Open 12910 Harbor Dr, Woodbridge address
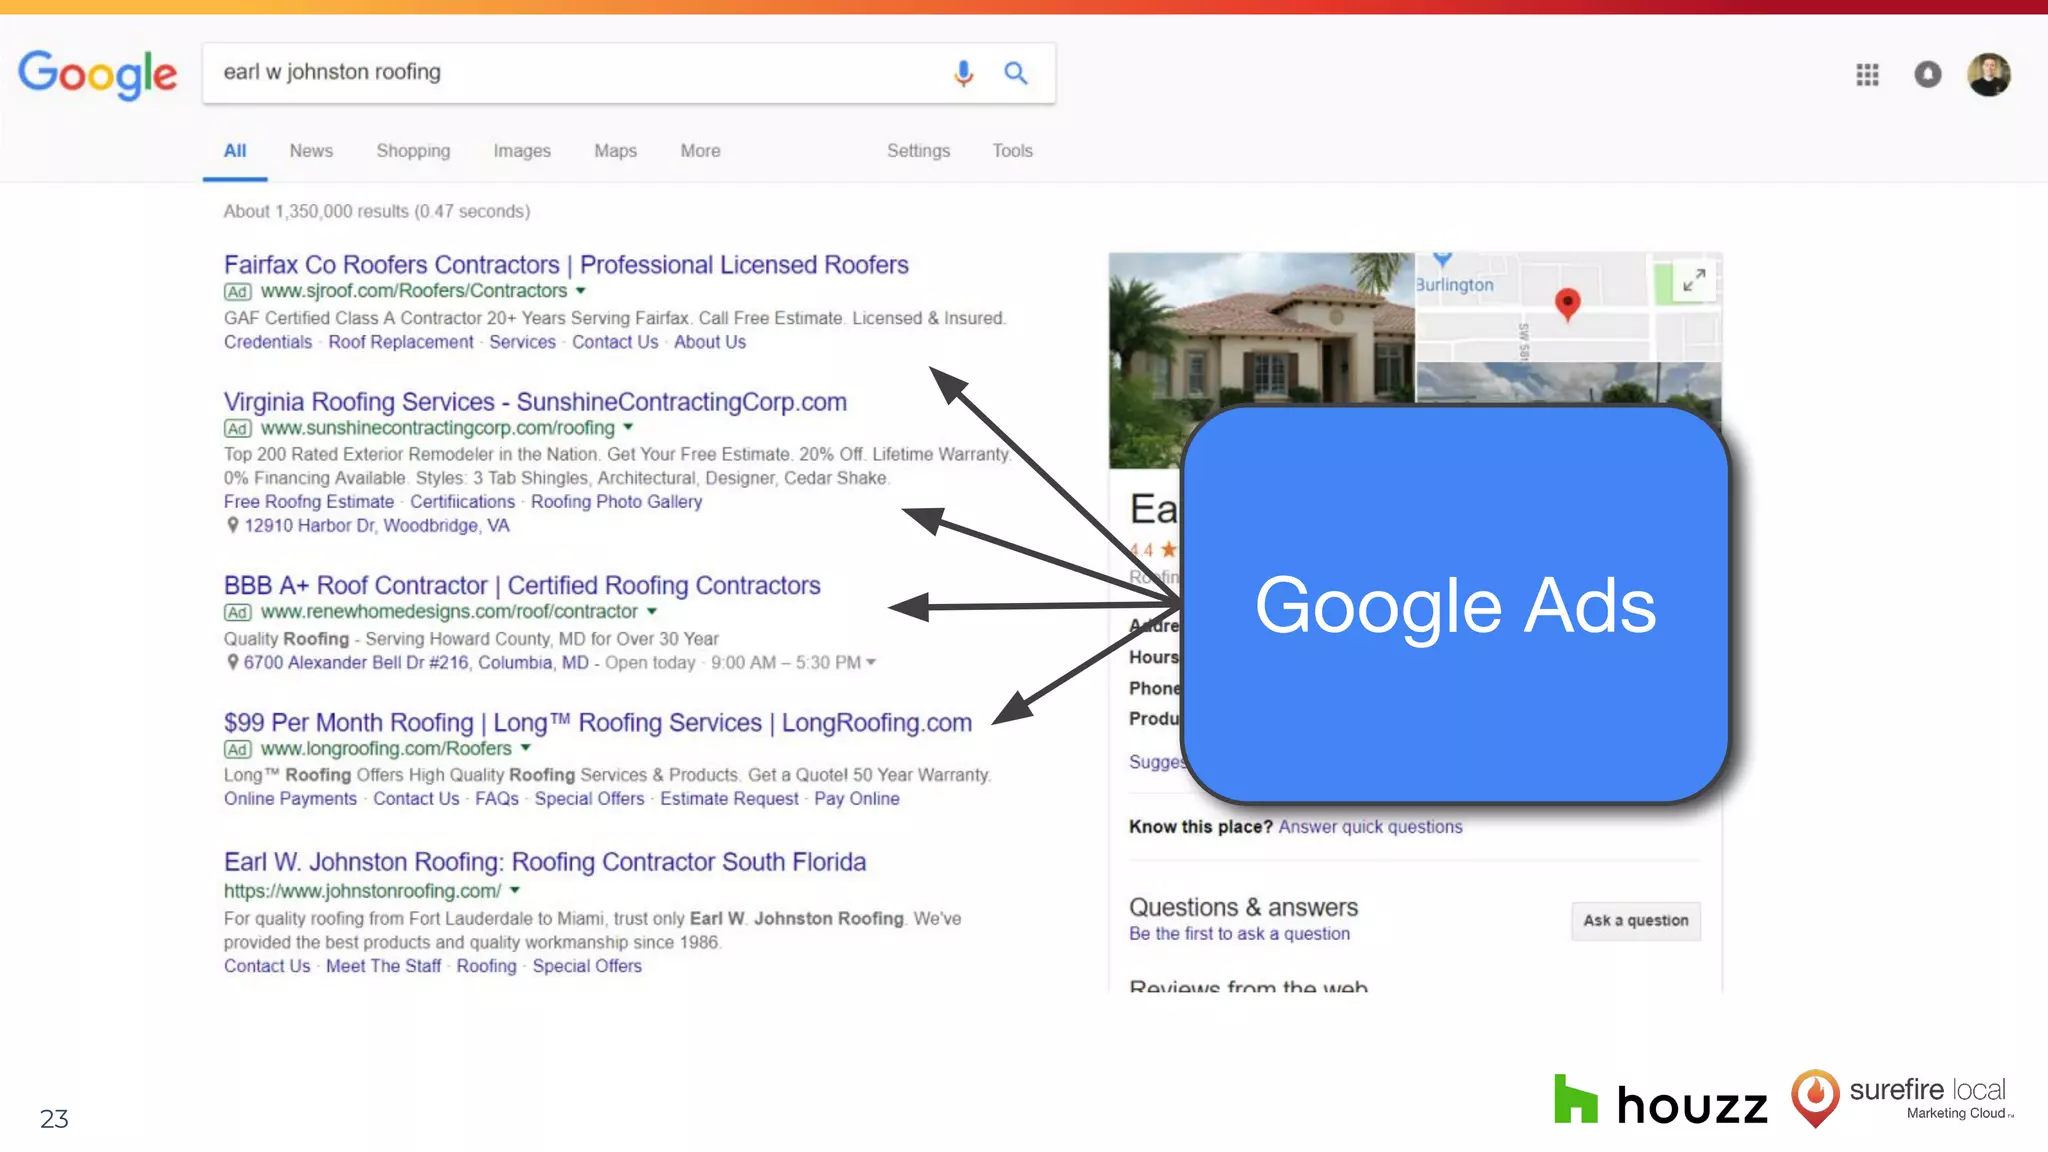Image resolution: width=2048 pixels, height=1152 pixels. point(377,525)
